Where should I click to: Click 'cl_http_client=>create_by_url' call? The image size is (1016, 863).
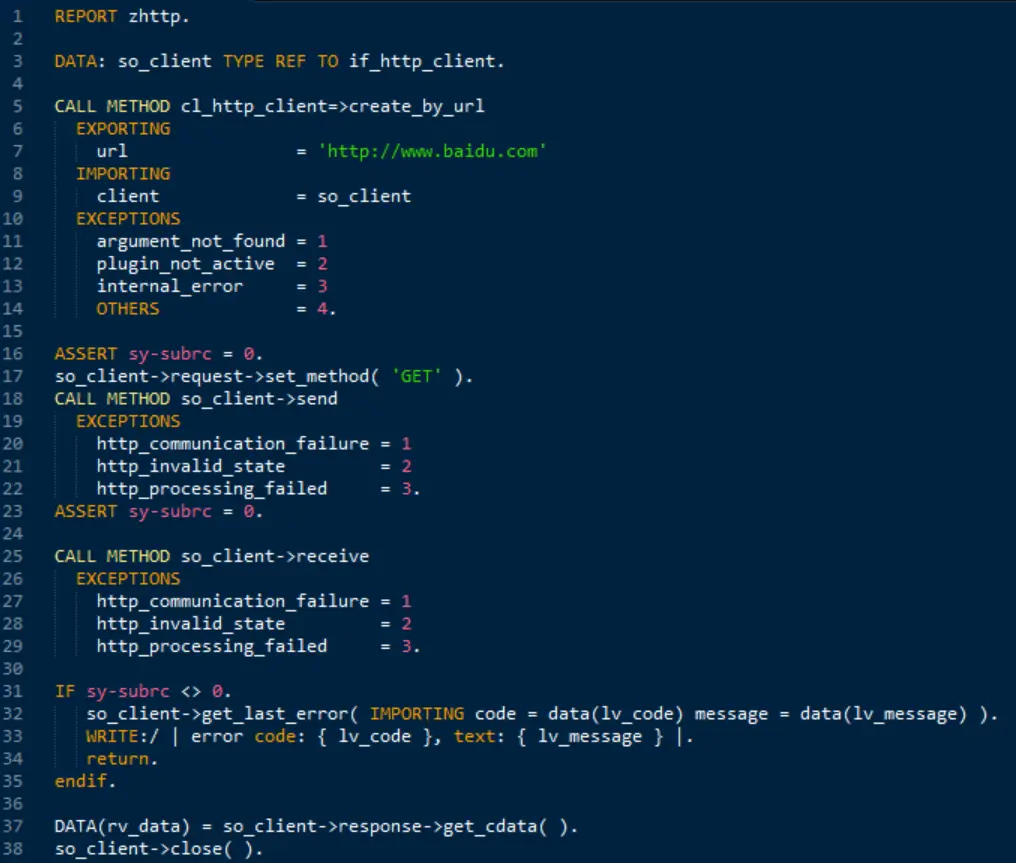coord(332,106)
